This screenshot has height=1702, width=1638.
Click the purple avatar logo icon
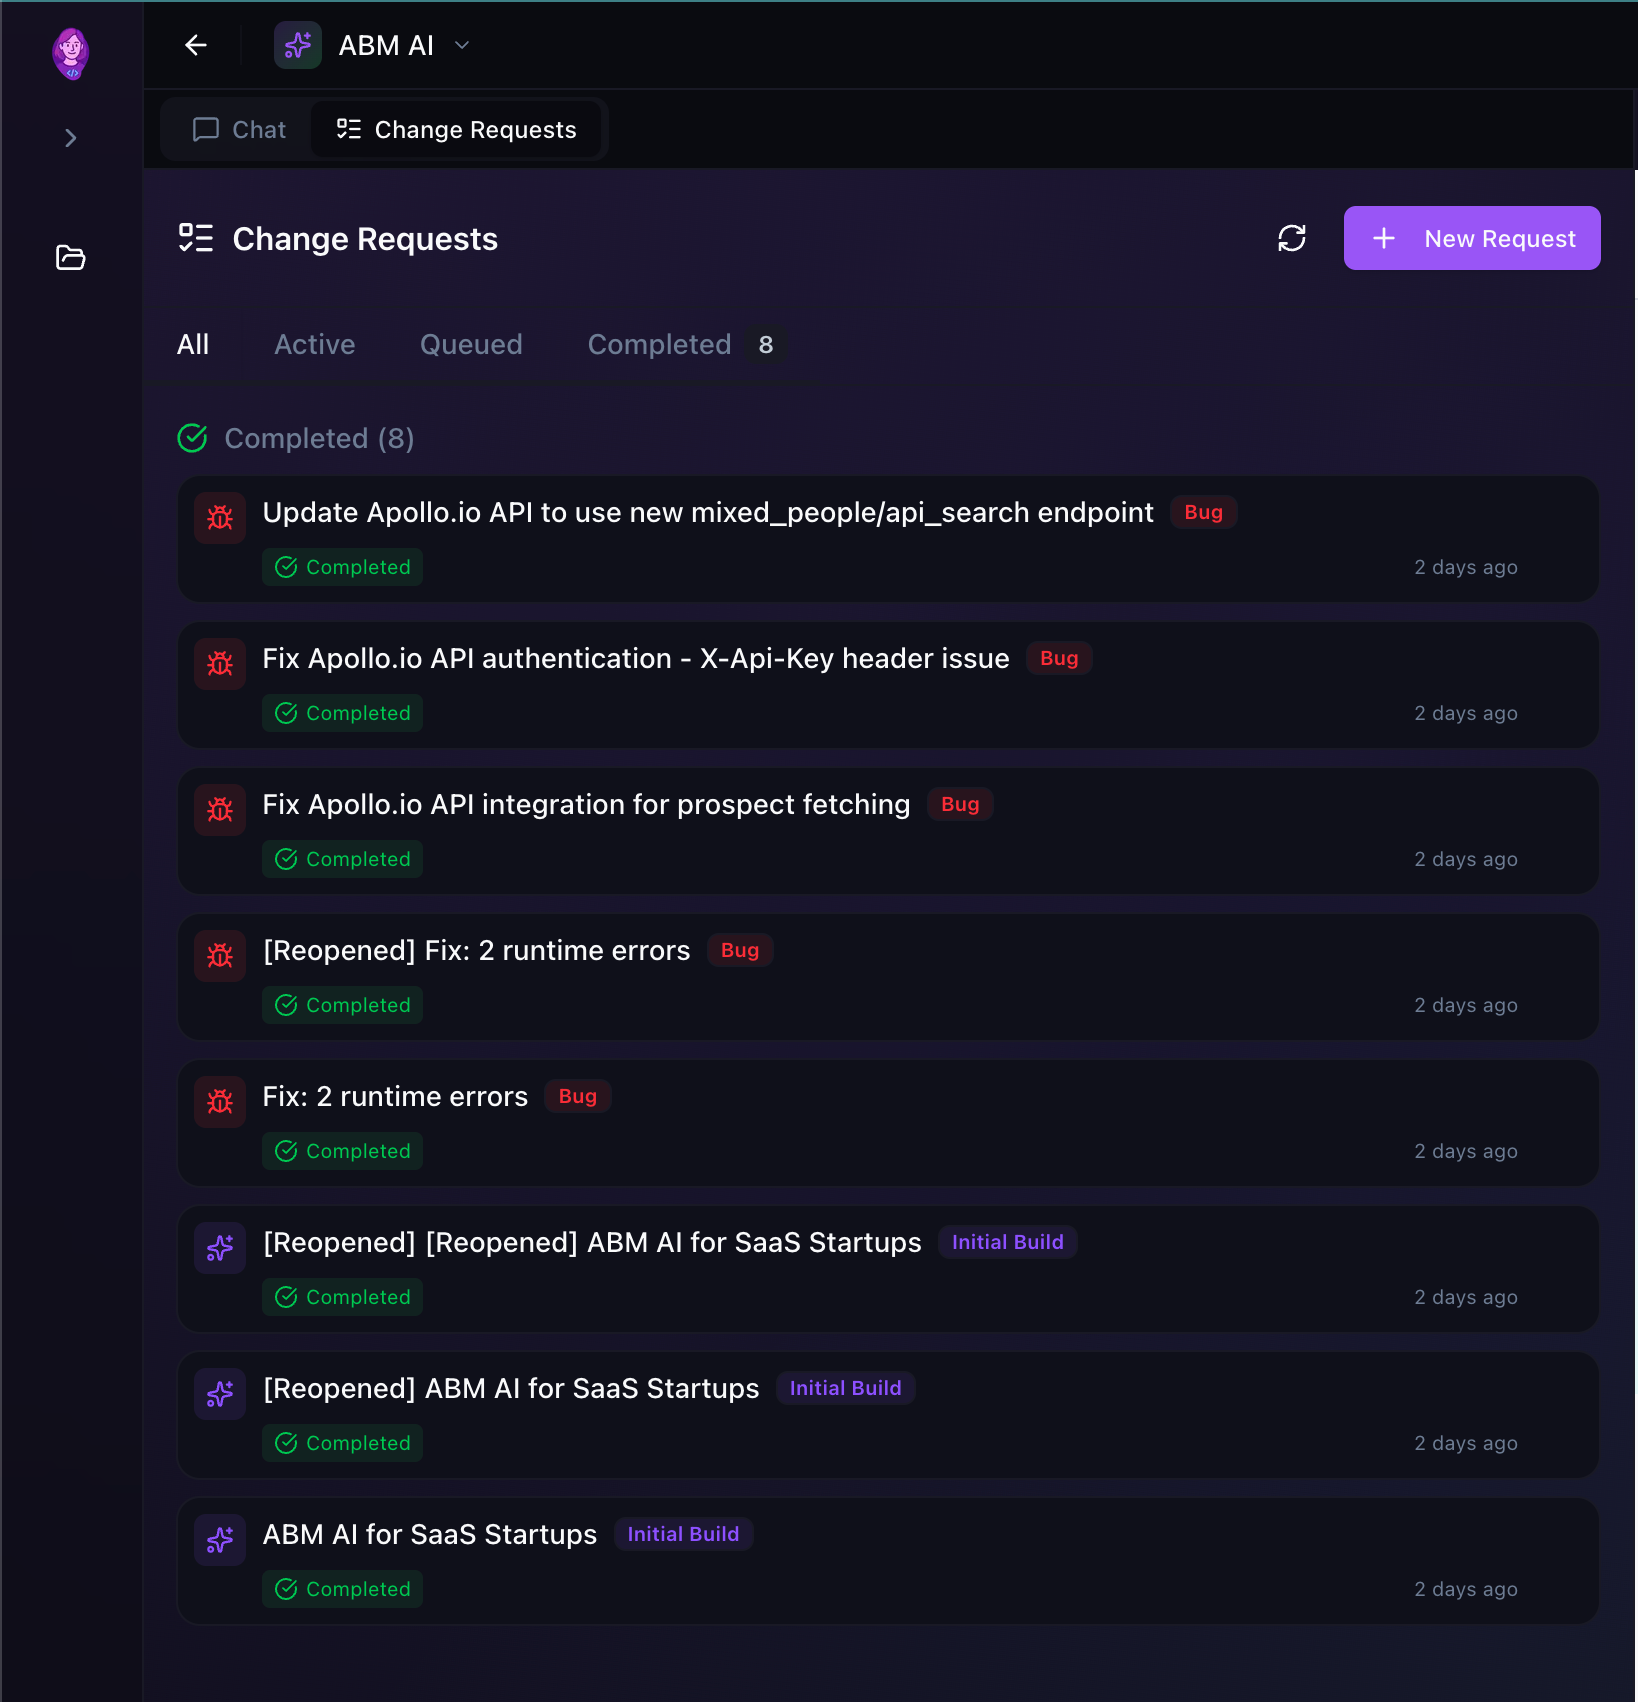(x=71, y=54)
